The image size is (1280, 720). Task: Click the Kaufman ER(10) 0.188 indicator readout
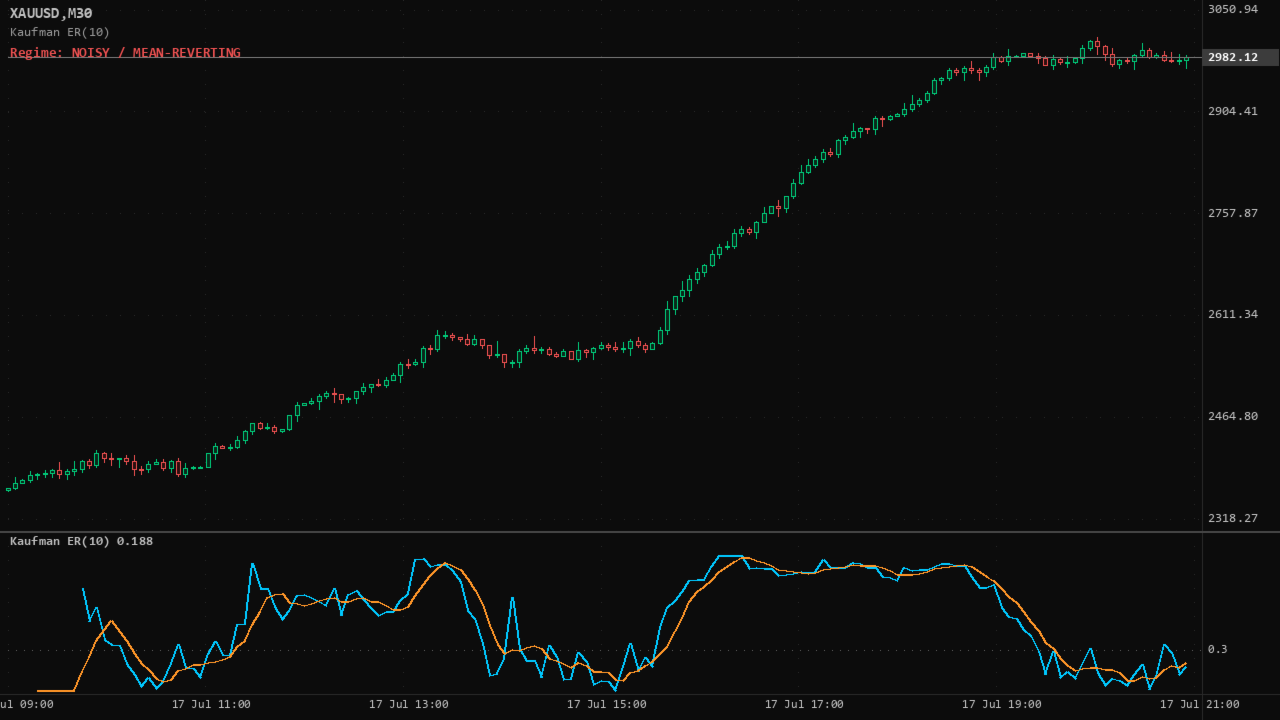tap(81, 541)
